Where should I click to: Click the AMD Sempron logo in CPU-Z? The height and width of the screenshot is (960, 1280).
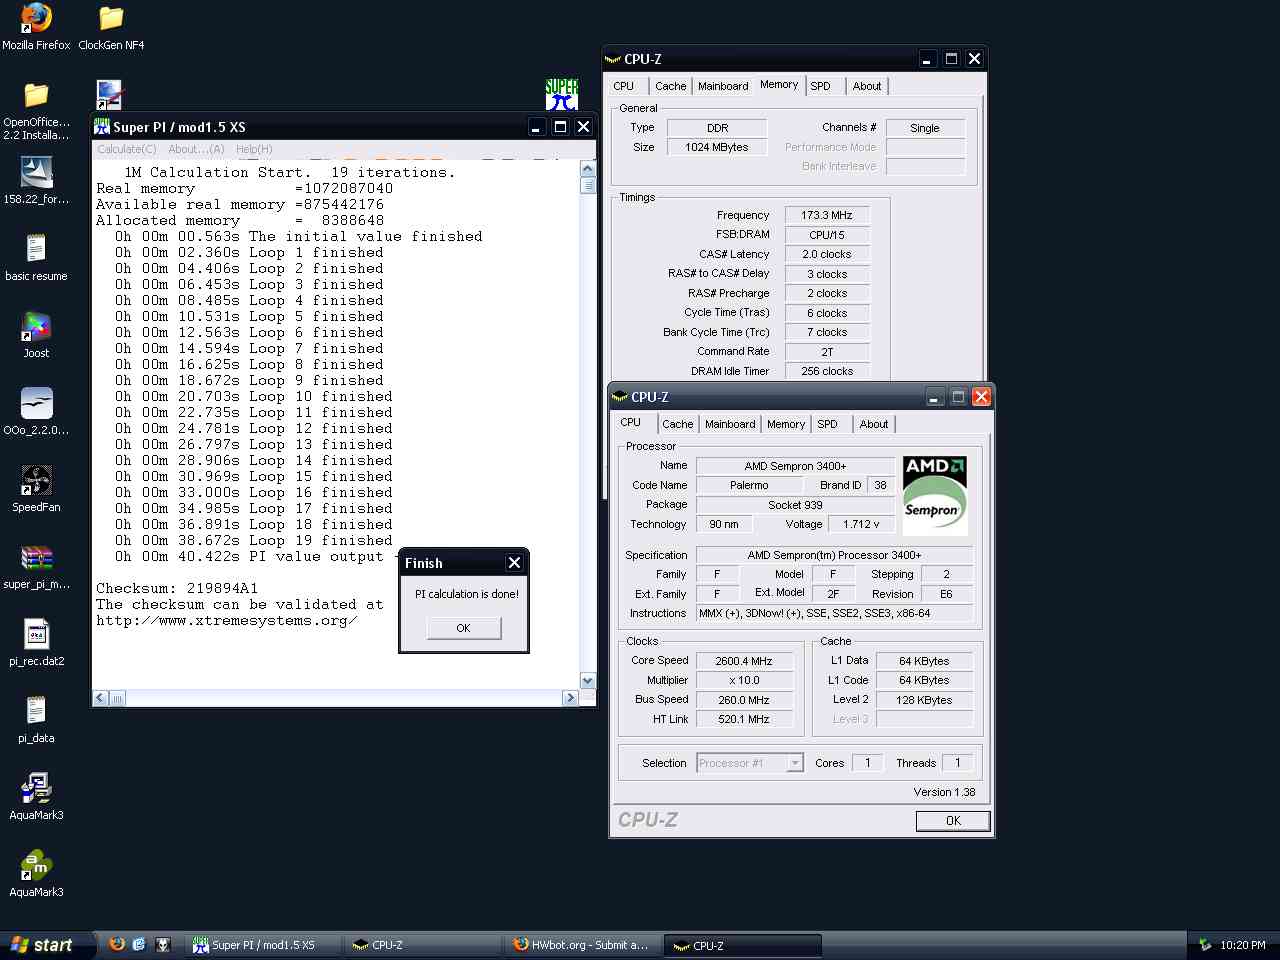(x=935, y=495)
